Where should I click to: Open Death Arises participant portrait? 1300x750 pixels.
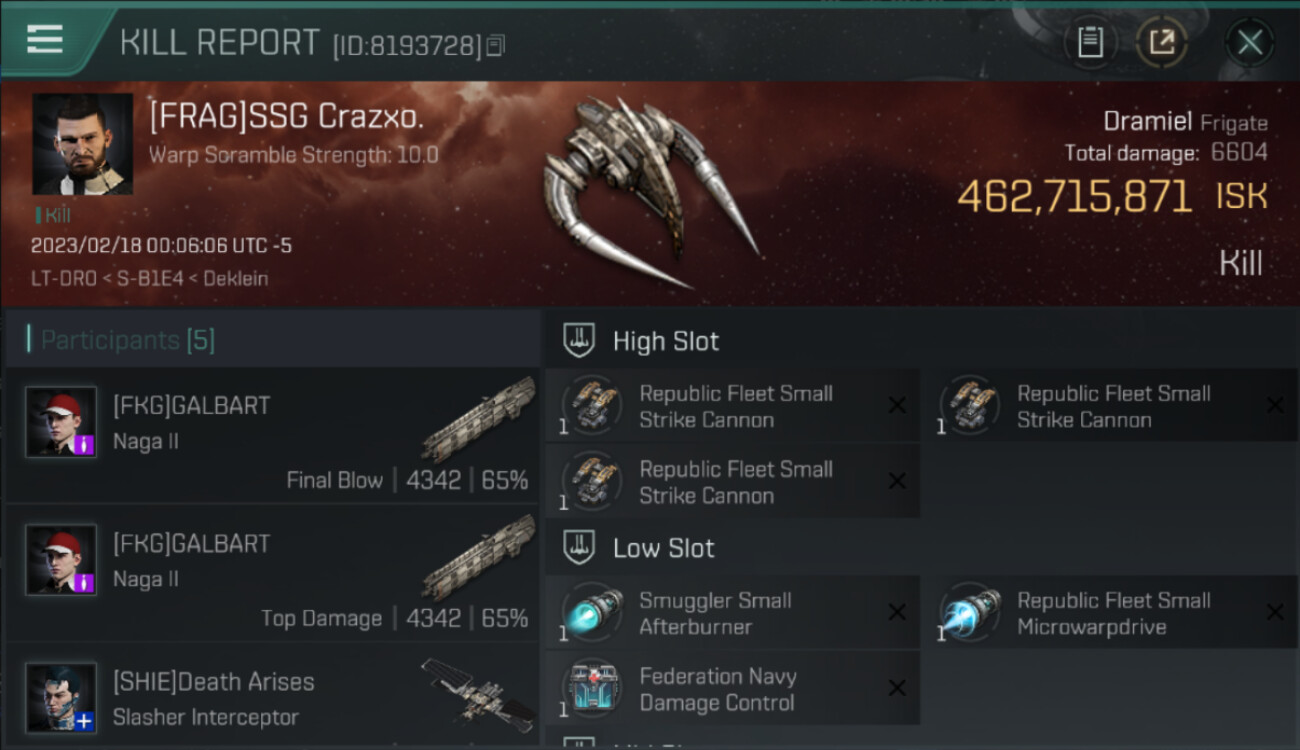pyautogui.click(x=61, y=697)
